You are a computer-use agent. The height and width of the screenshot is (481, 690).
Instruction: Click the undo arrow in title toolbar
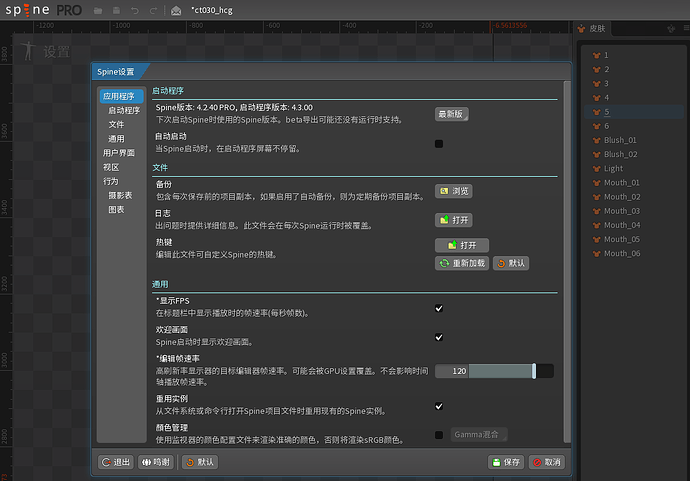(x=135, y=10)
